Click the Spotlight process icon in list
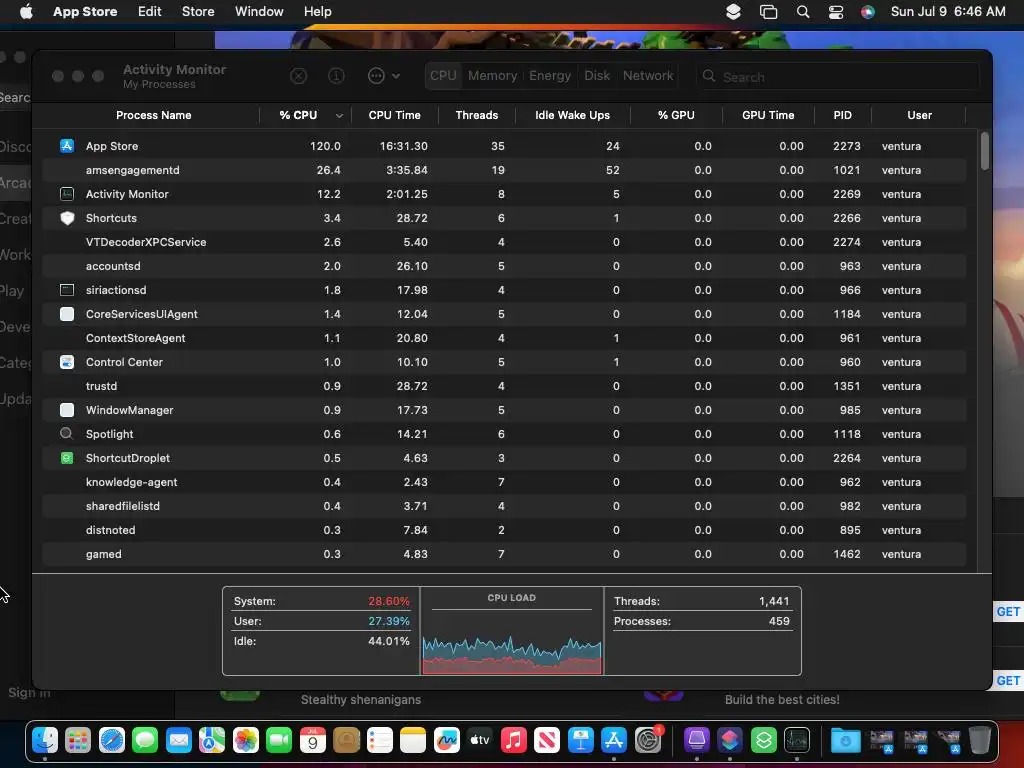Image resolution: width=1024 pixels, height=768 pixels. click(x=67, y=434)
